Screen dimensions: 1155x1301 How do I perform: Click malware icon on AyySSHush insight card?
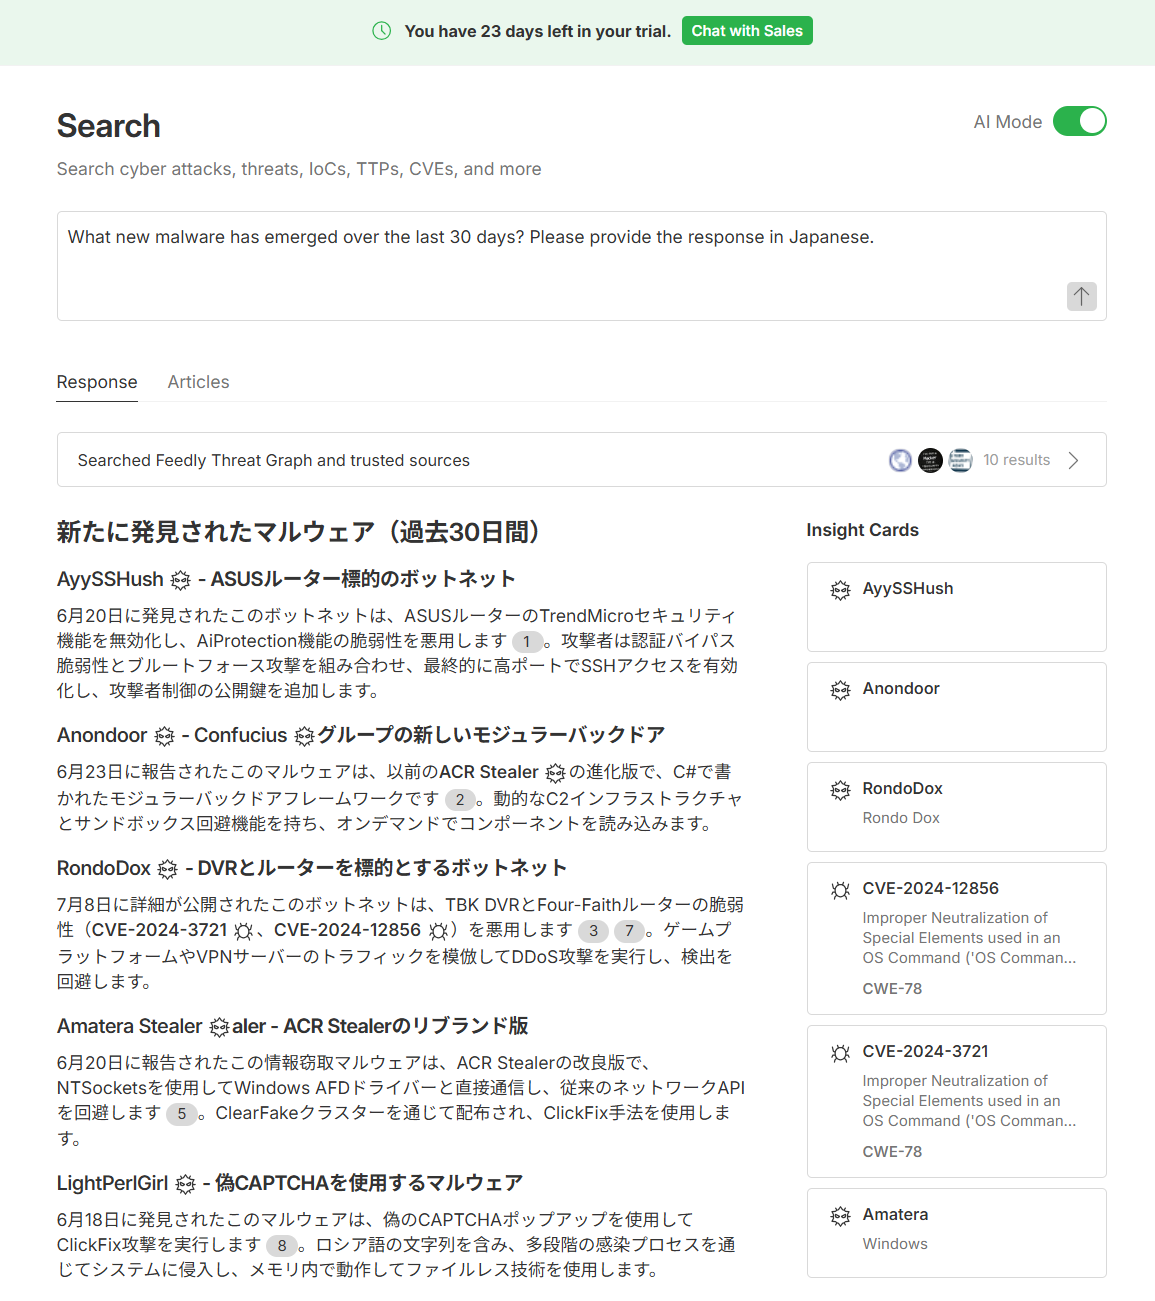point(840,590)
